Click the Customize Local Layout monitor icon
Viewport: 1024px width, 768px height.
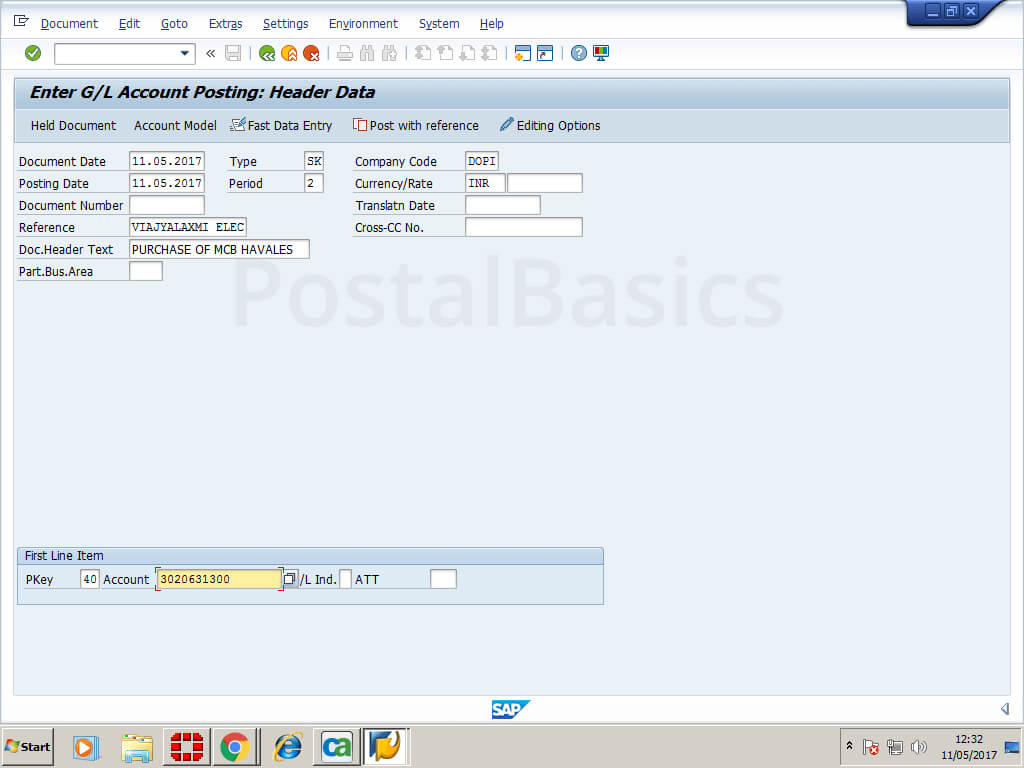point(601,53)
